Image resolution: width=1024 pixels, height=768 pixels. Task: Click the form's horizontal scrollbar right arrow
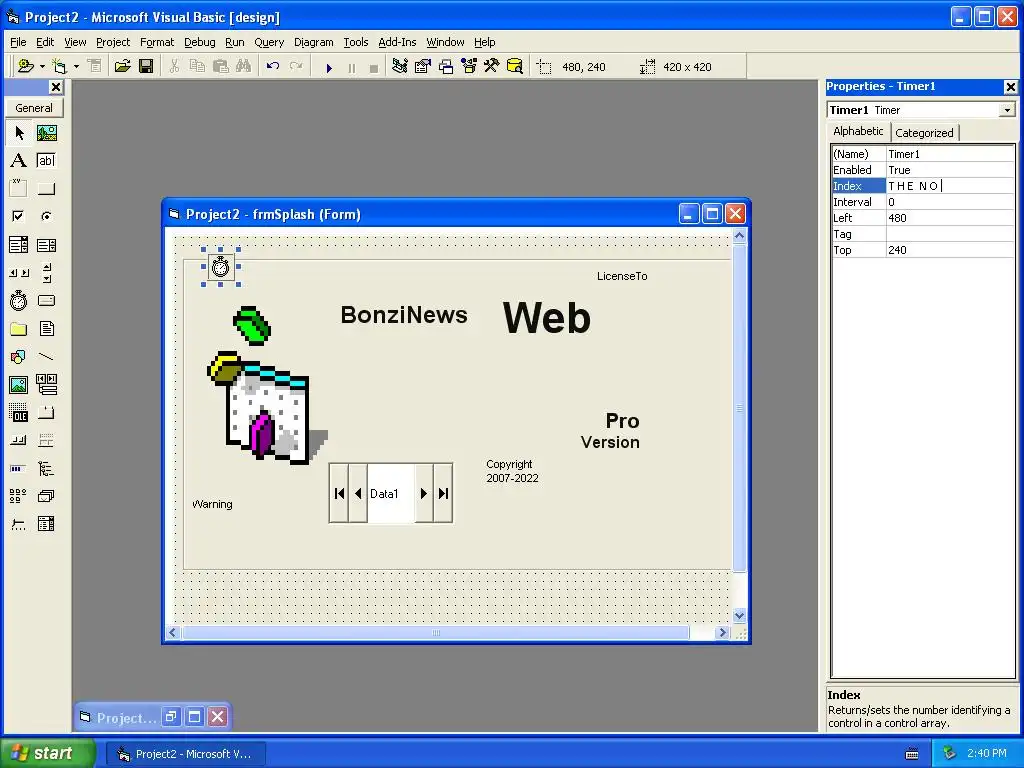[722, 632]
